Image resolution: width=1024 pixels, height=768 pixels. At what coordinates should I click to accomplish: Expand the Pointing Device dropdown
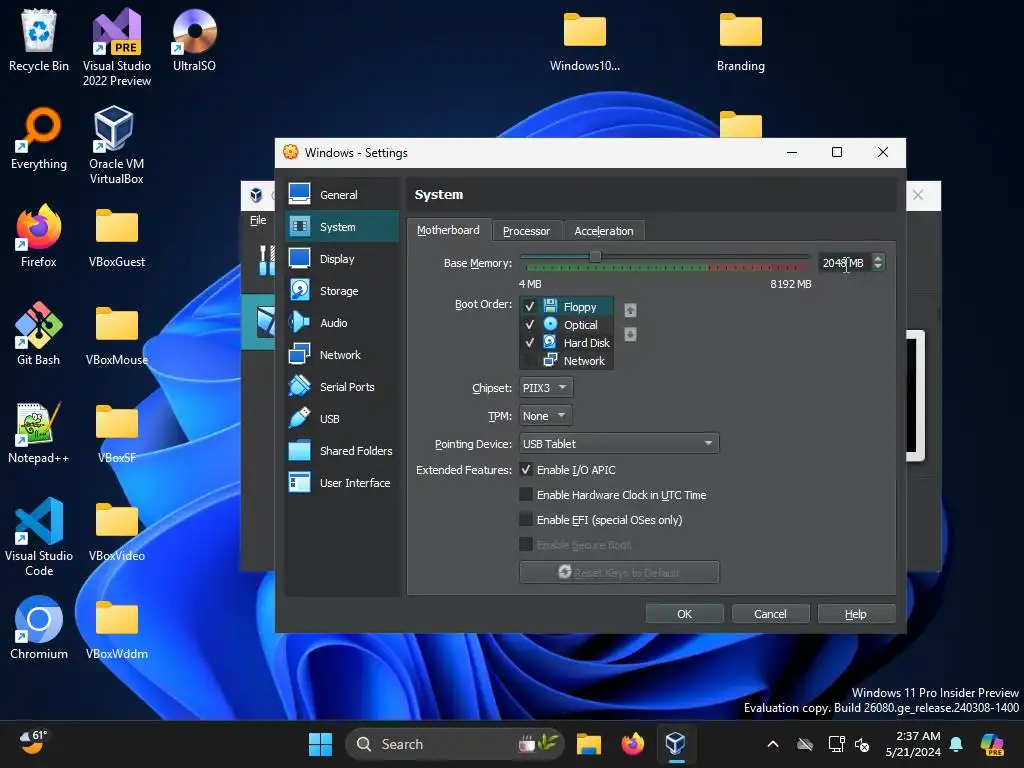619,443
